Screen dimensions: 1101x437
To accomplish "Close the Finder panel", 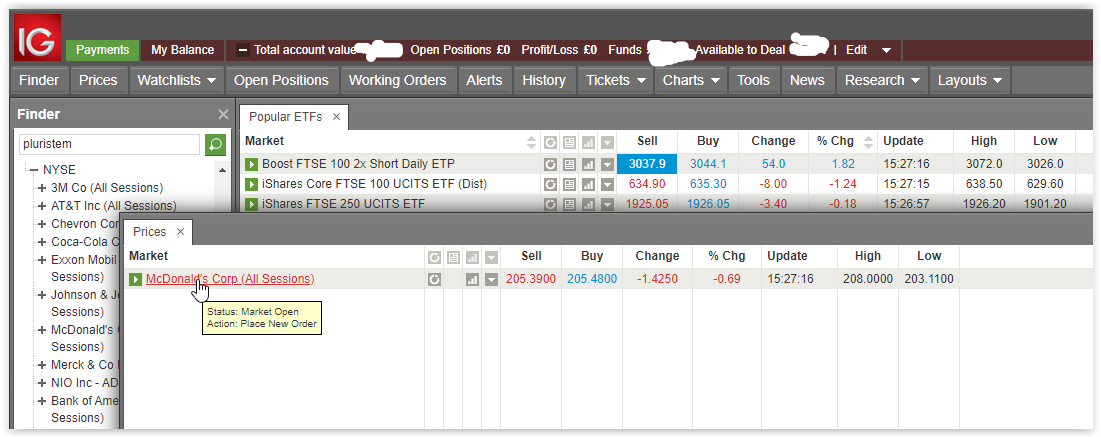I will (223, 114).
